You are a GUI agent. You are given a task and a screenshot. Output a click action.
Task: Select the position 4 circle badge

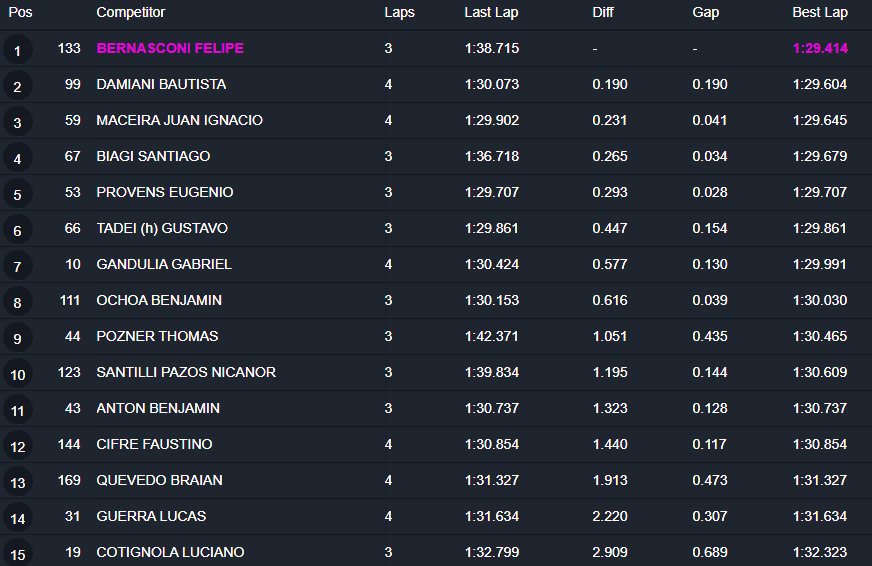[17, 158]
